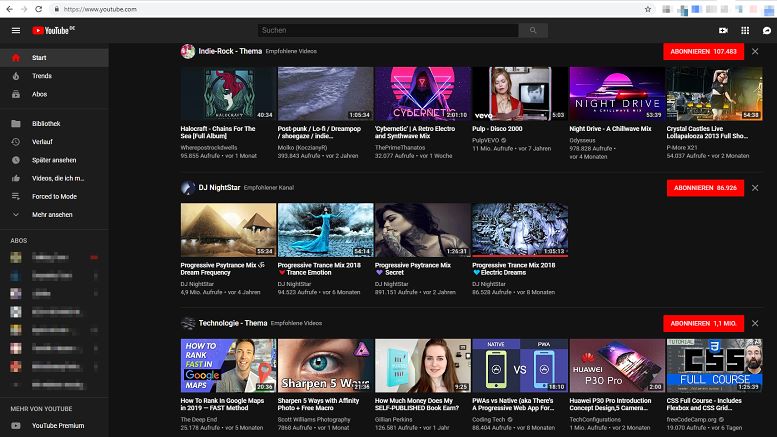777x437 pixels.
Task: Expand Mehr ansehen in sidebar
Action: (x=55, y=215)
